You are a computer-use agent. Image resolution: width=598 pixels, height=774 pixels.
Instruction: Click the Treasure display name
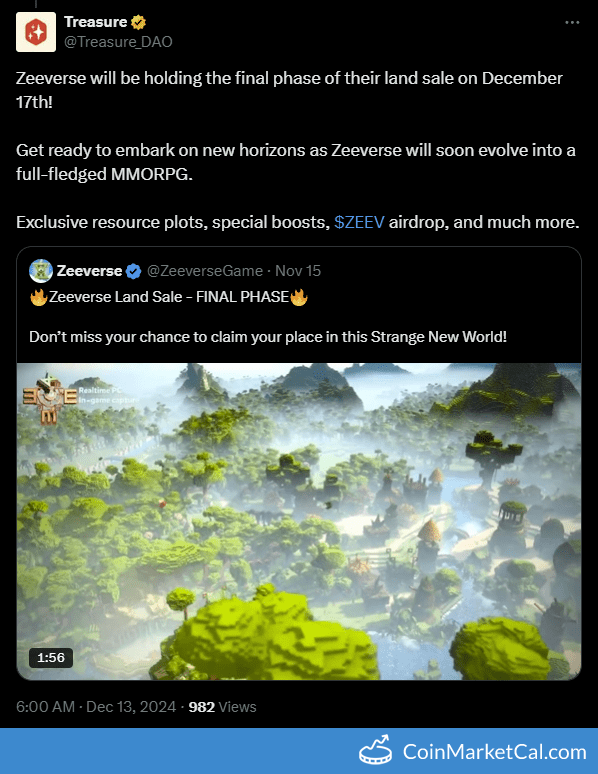click(x=96, y=22)
